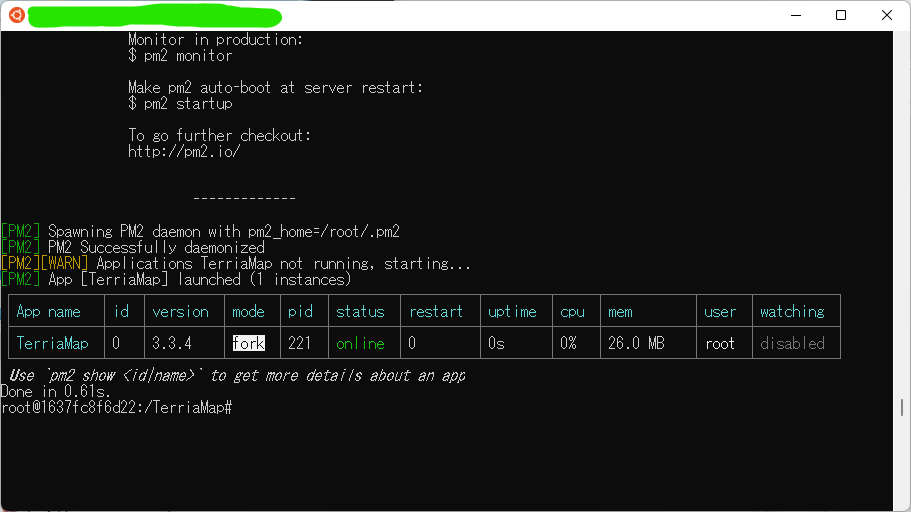Click the 'status' column header
The height and width of the screenshot is (512, 911).
[360, 312]
